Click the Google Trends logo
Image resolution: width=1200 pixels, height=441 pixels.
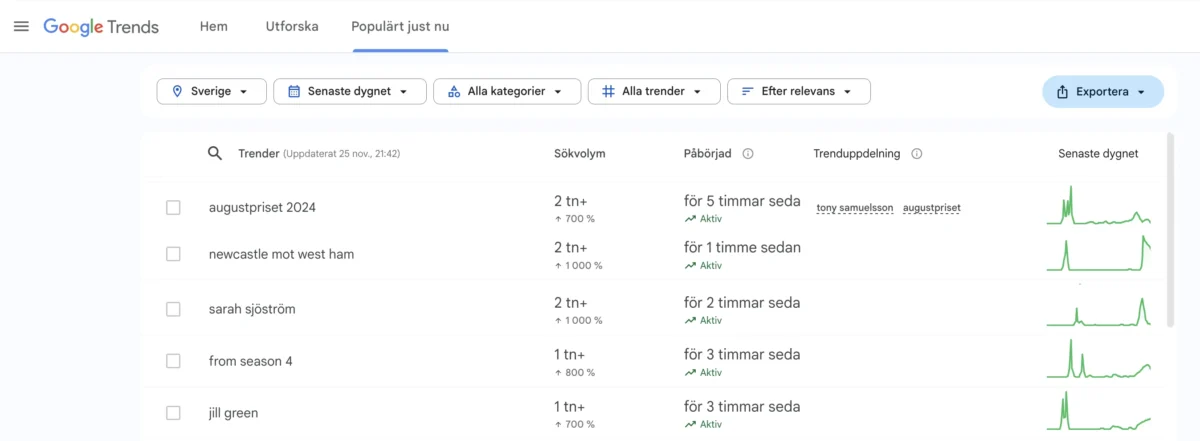click(x=101, y=27)
